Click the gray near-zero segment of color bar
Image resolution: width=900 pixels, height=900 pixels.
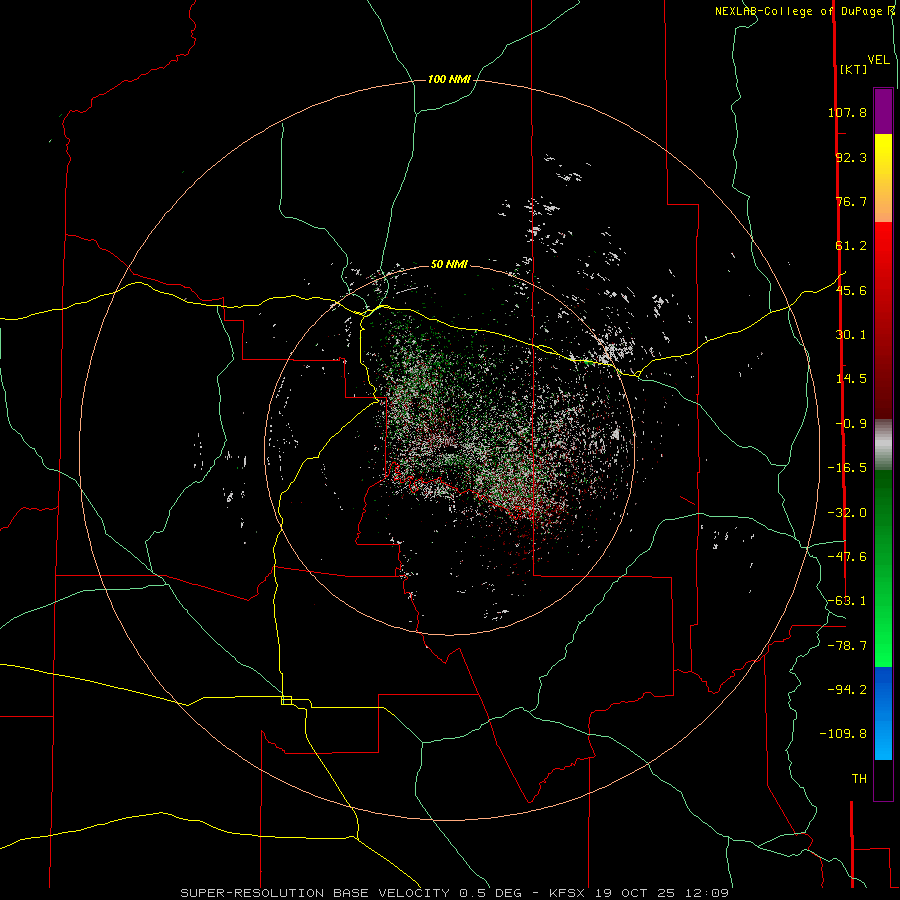point(883,445)
